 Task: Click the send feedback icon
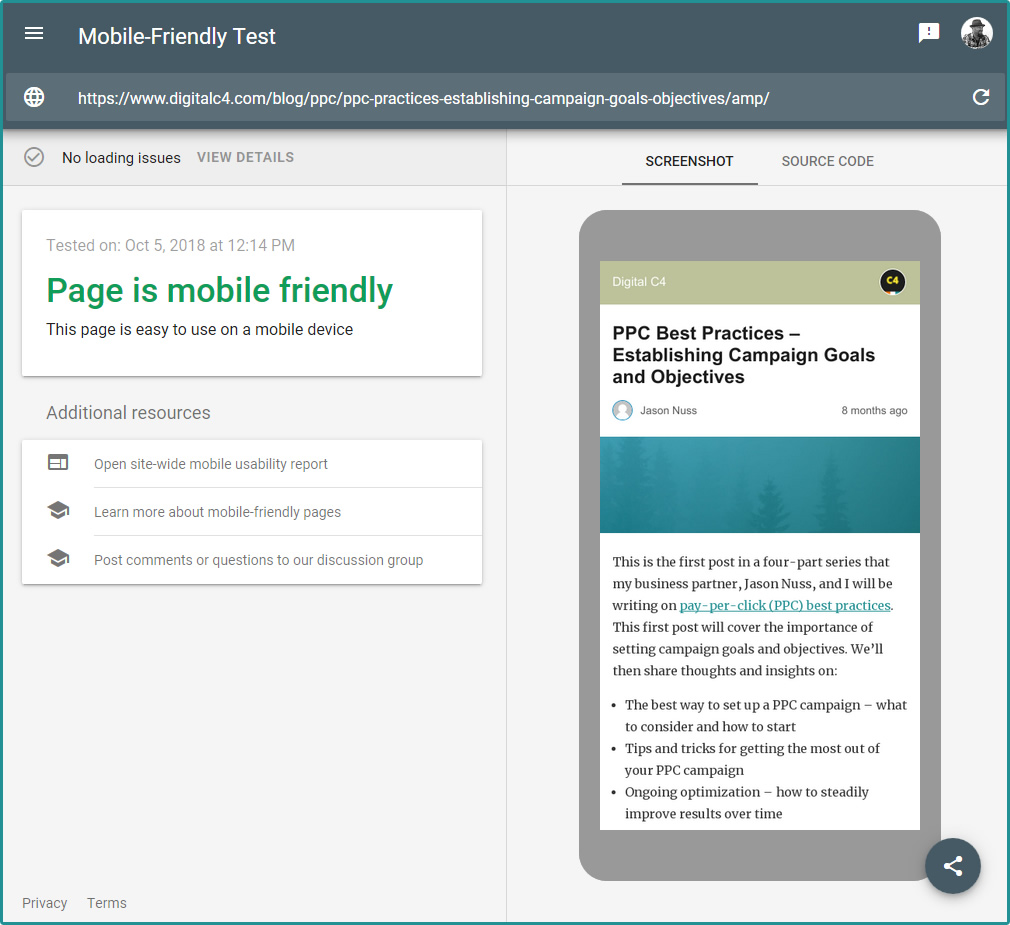click(x=929, y=33)
